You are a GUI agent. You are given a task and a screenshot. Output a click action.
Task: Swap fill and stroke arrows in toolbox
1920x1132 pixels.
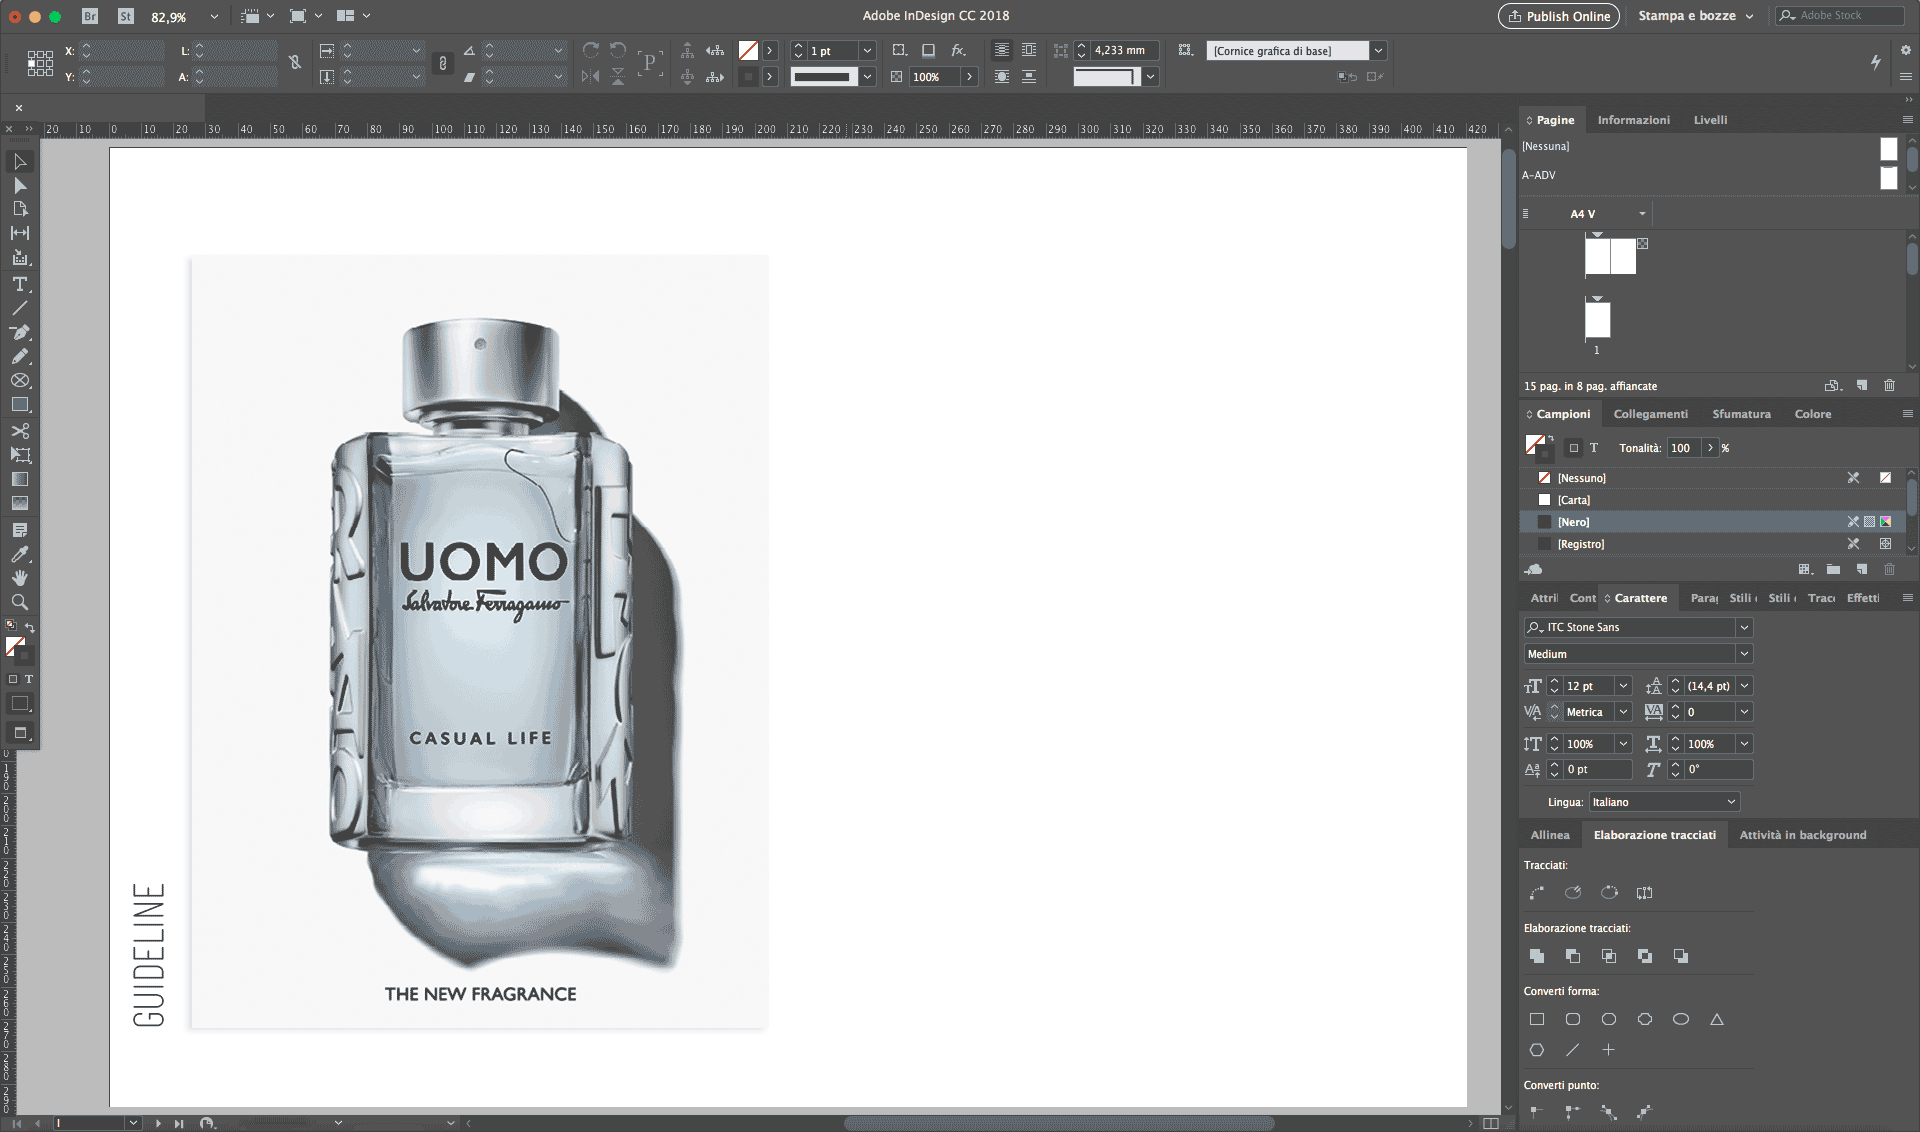point(30,627)
